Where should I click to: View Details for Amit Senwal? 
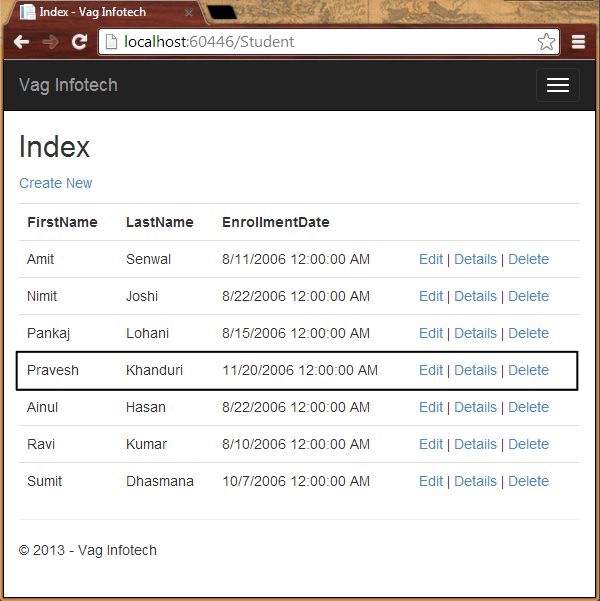(x=475, y=259)
